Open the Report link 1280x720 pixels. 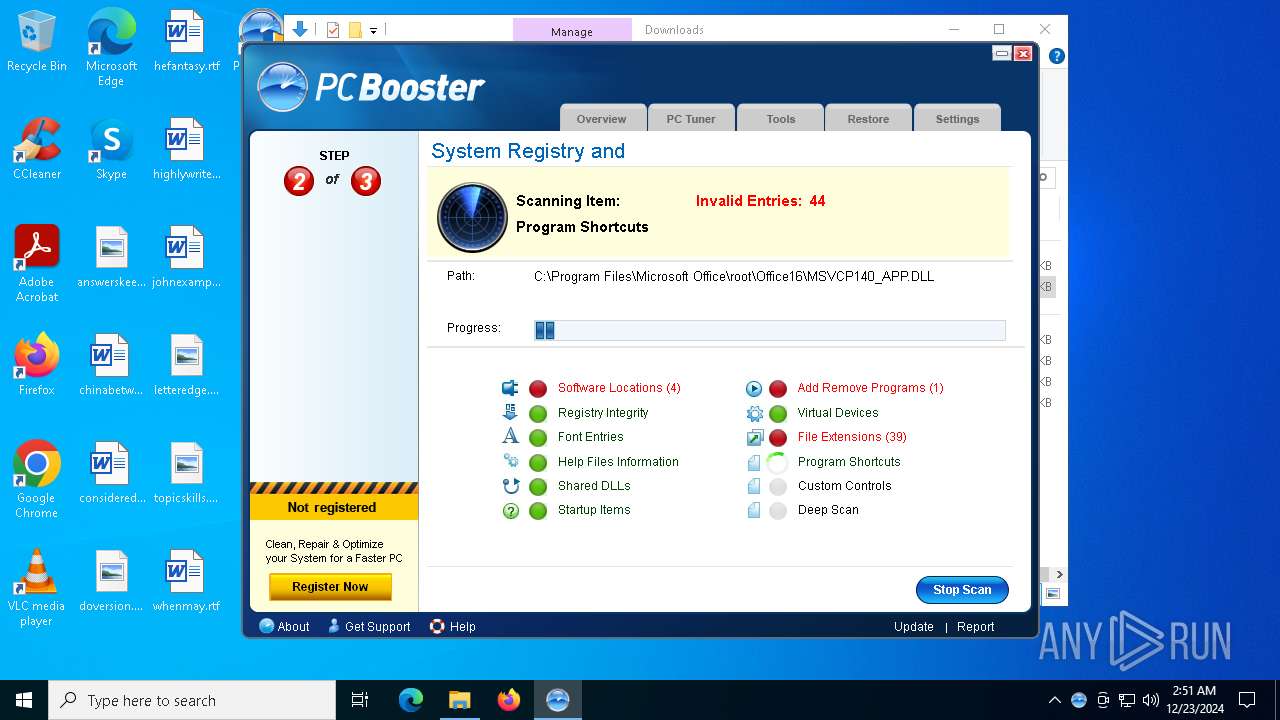pyautogui.click(x=975, y=627)
